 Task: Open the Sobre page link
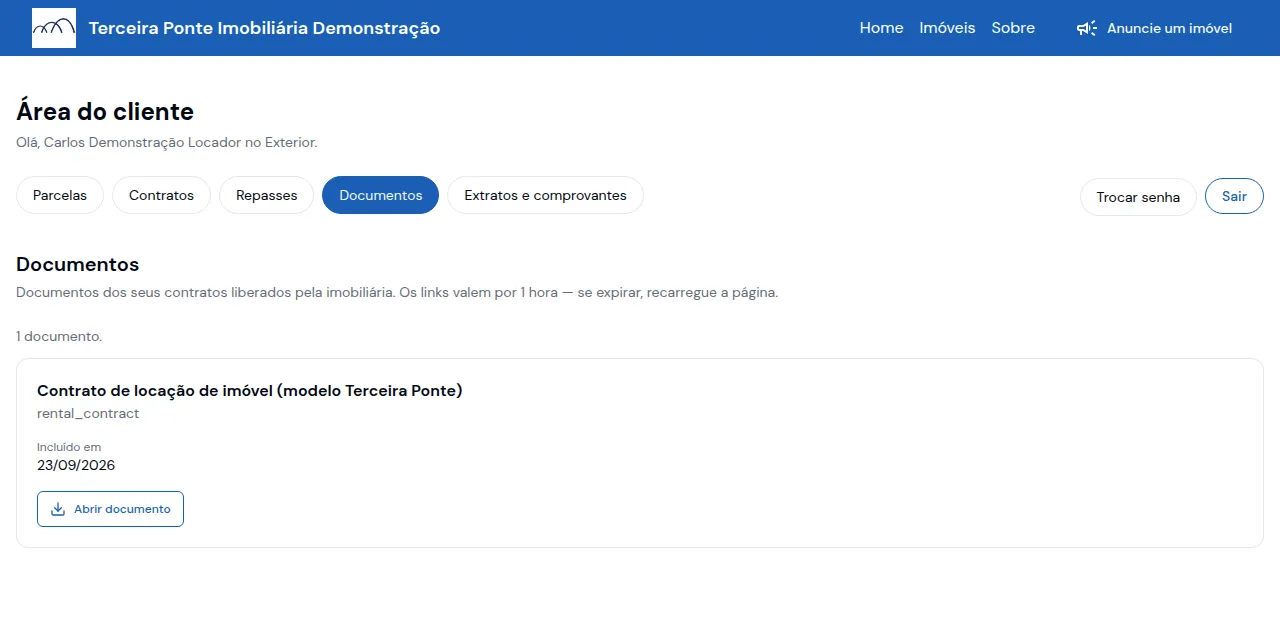click(1013, 28)
